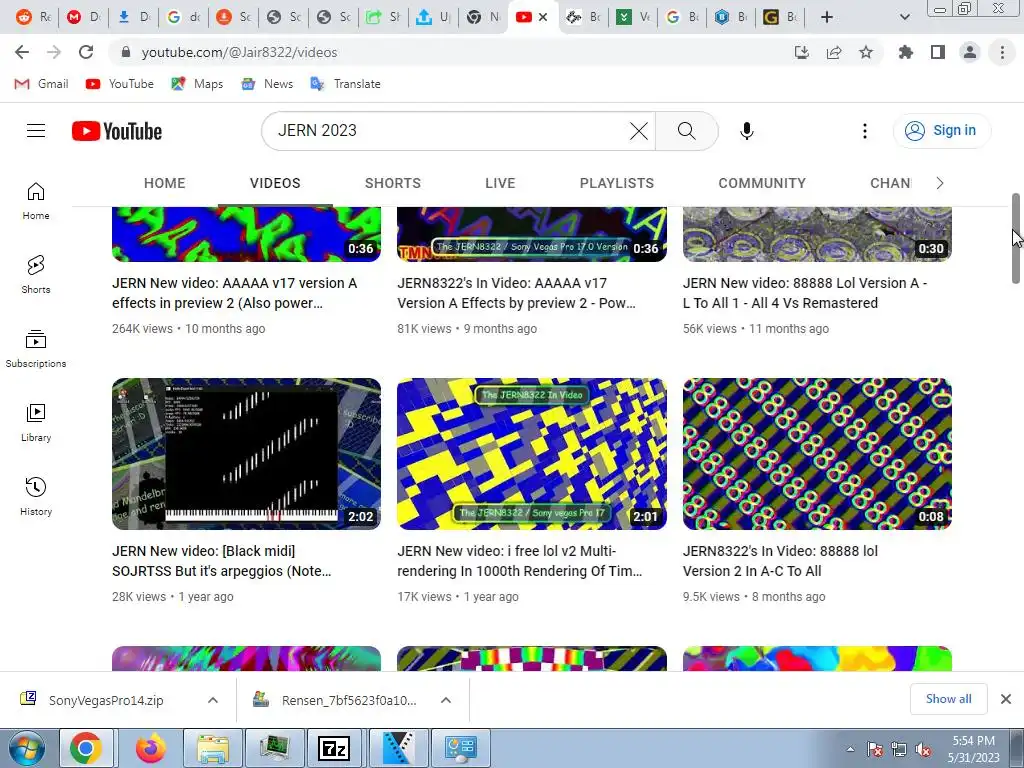Close the active YouTube tab
The width and height of the screenshot is (1024, 768).
pyautogui.click(x=543, y=18)
